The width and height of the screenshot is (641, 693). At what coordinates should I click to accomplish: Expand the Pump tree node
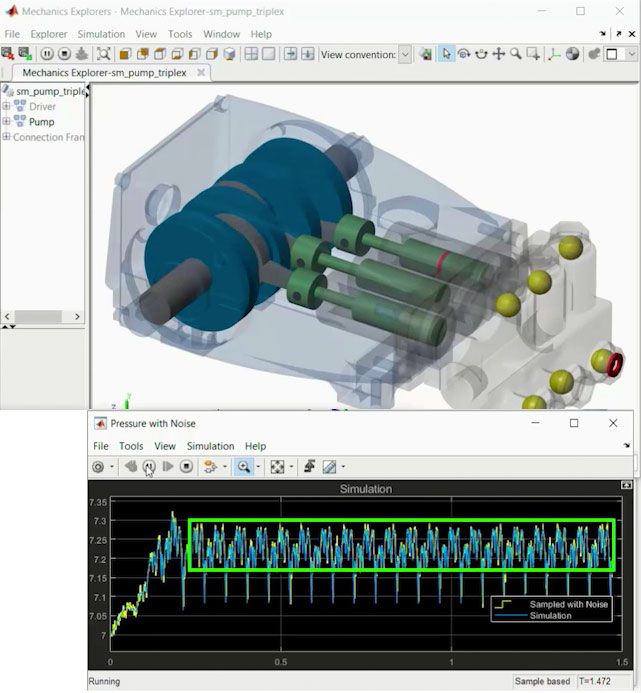[x=6, y=122]
